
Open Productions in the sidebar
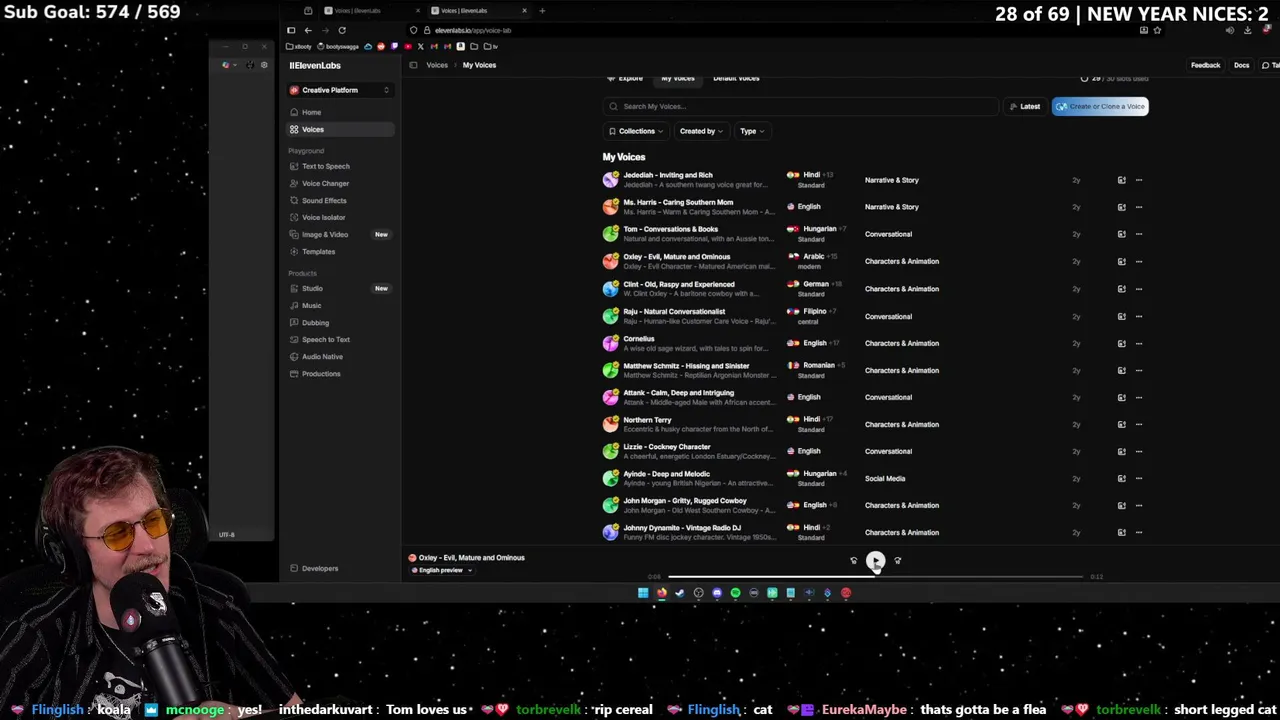coord(321,373)
